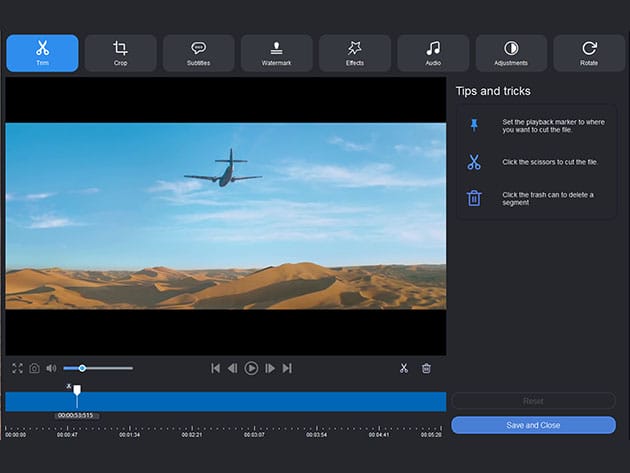Toggle fullscreen video preview
The width and height of the screenshot is (630, 473).
(17, 368)
